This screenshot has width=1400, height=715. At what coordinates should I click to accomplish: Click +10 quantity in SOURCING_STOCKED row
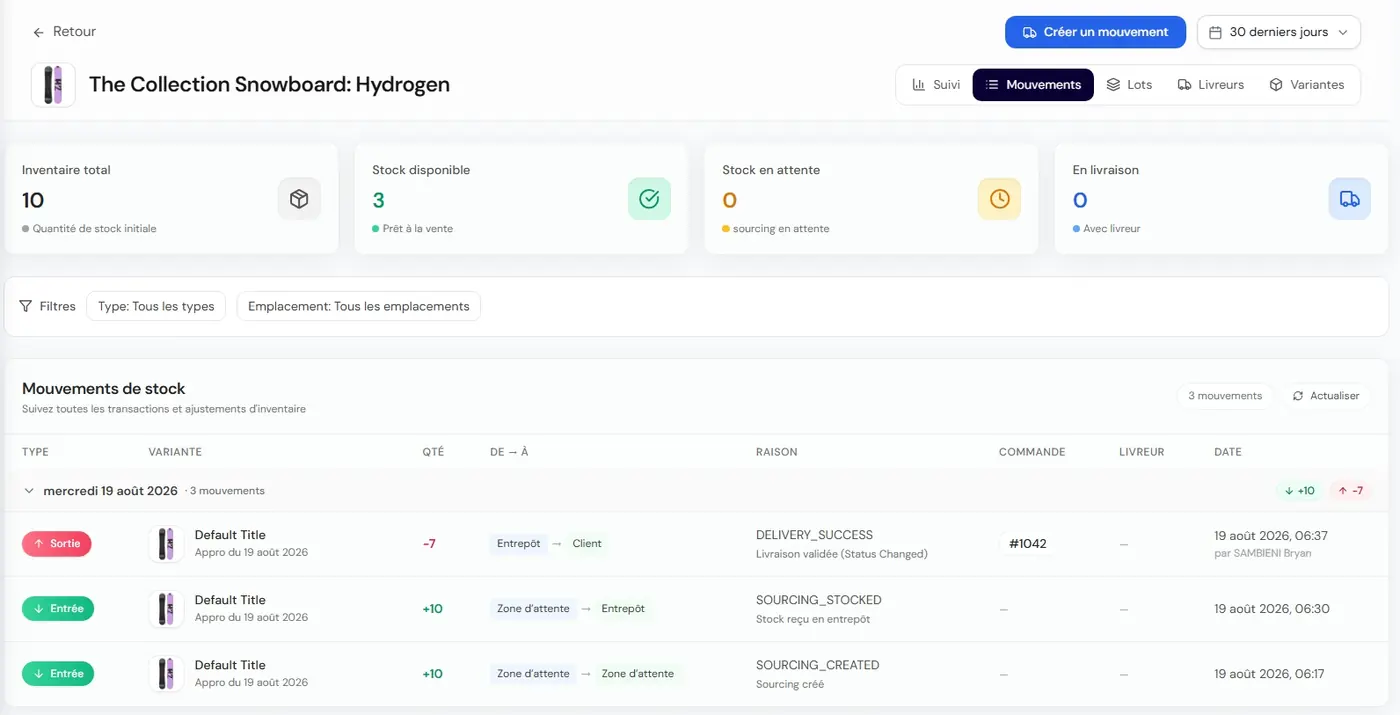[432, 609]
